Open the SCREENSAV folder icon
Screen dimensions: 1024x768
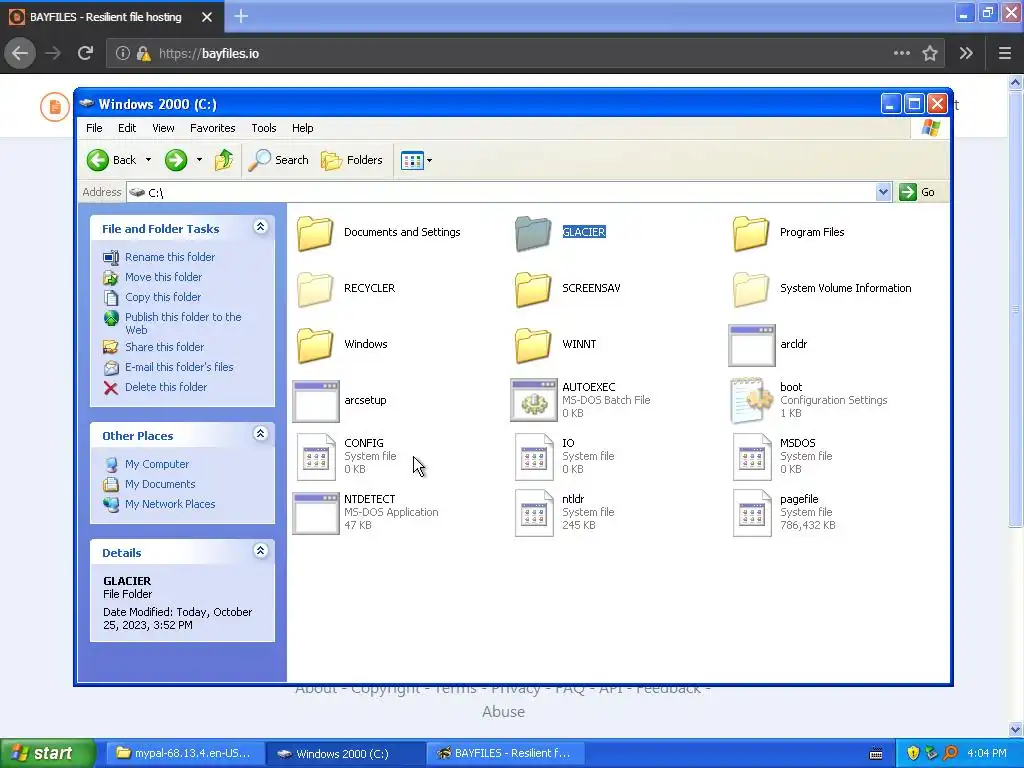[533, 289]
